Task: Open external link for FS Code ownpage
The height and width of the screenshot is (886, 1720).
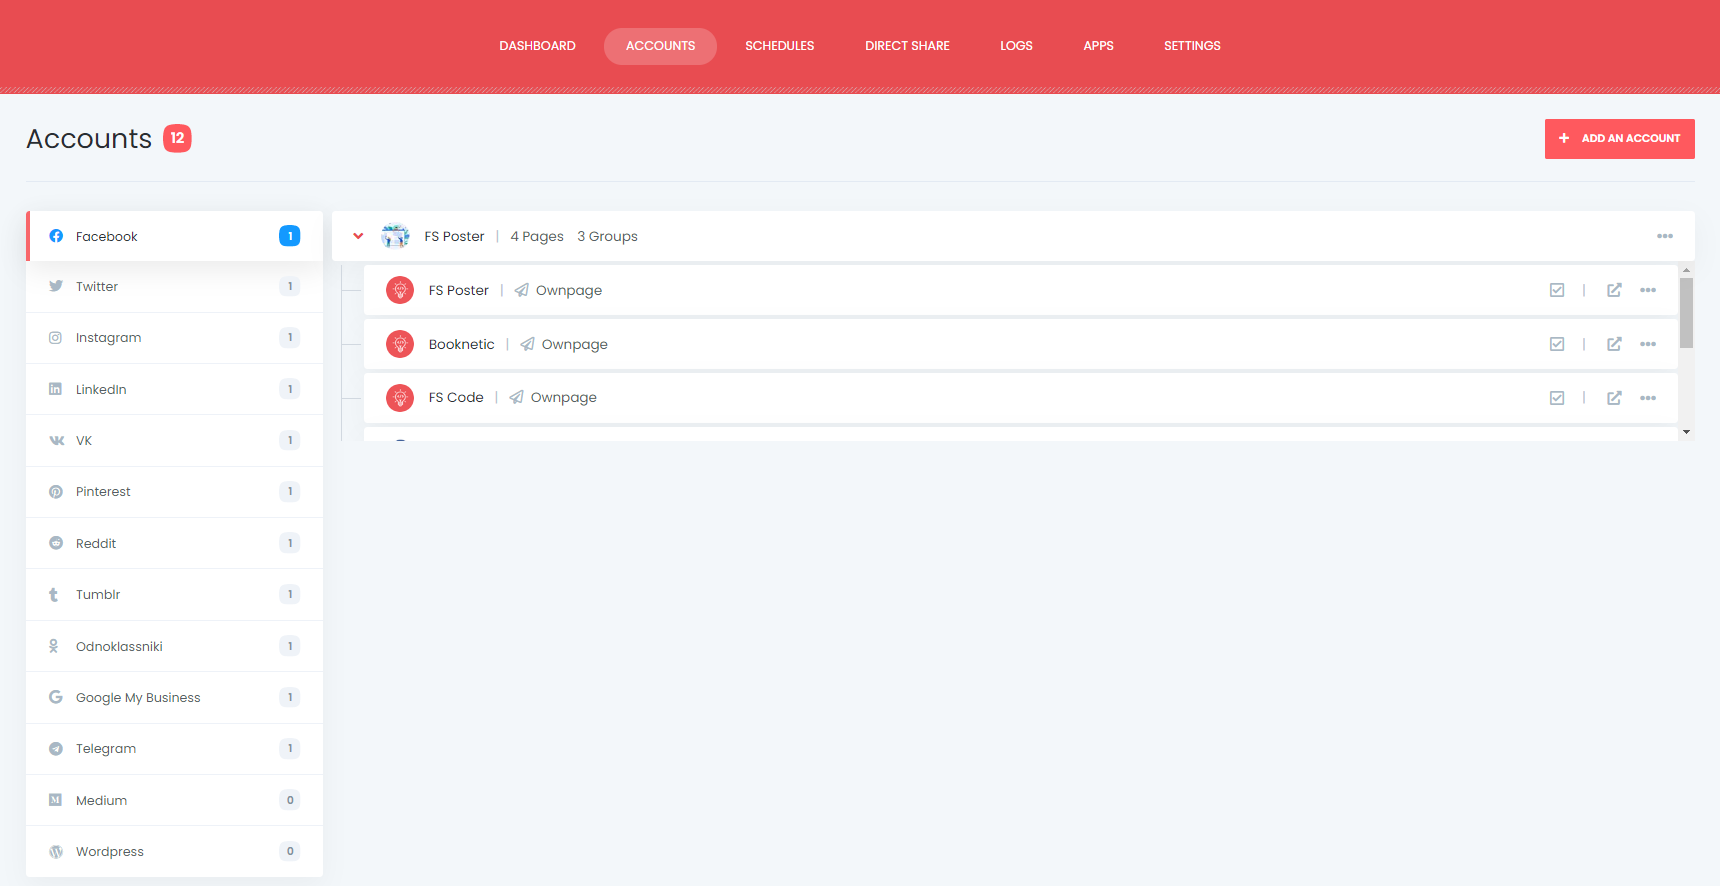Action: click(x=1614, y=398)
